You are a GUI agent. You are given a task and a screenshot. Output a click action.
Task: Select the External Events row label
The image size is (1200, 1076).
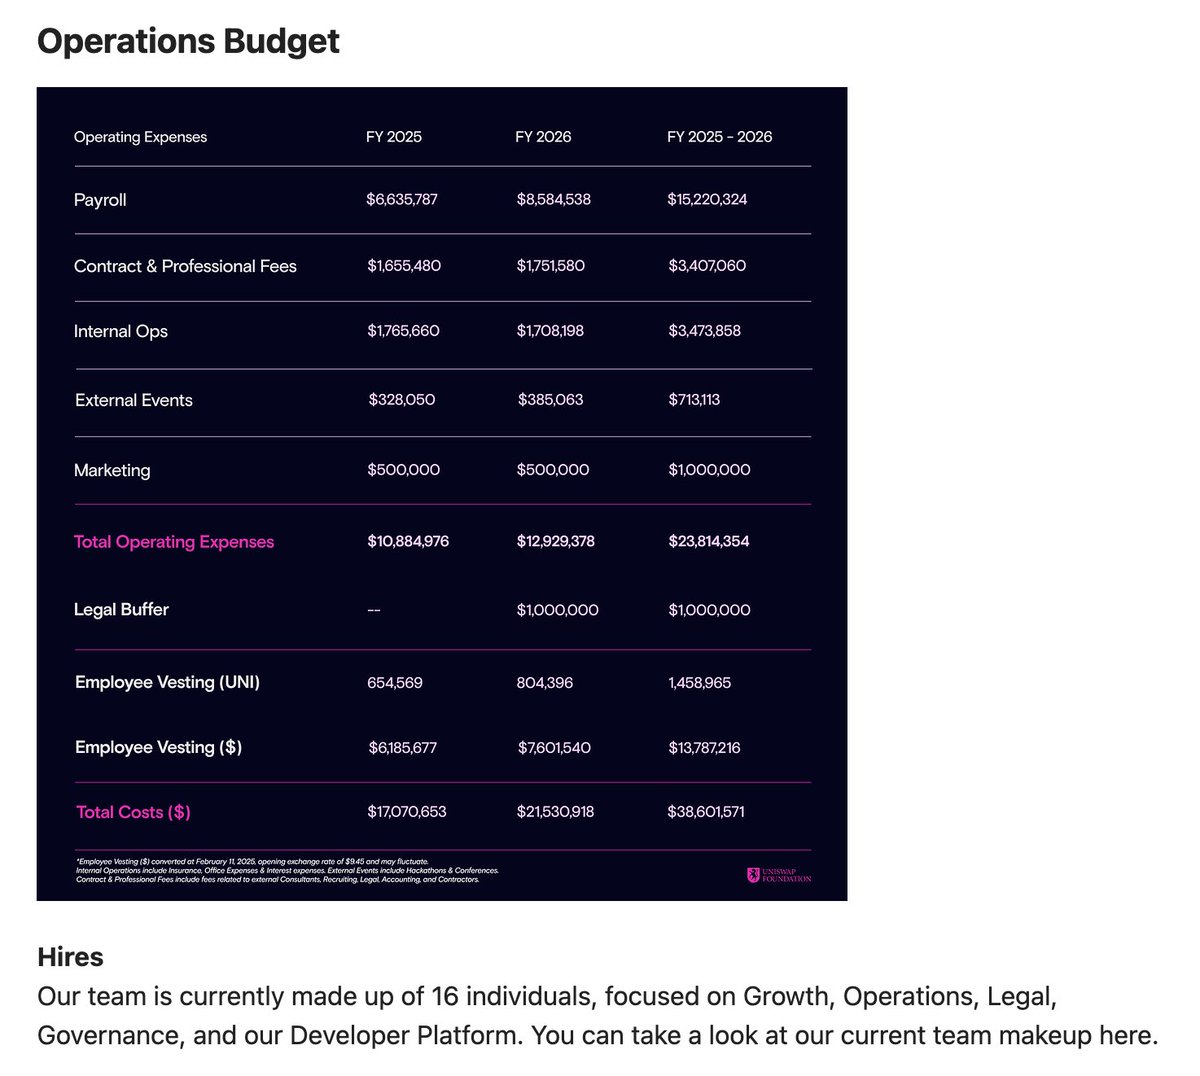tap(133, 400)
